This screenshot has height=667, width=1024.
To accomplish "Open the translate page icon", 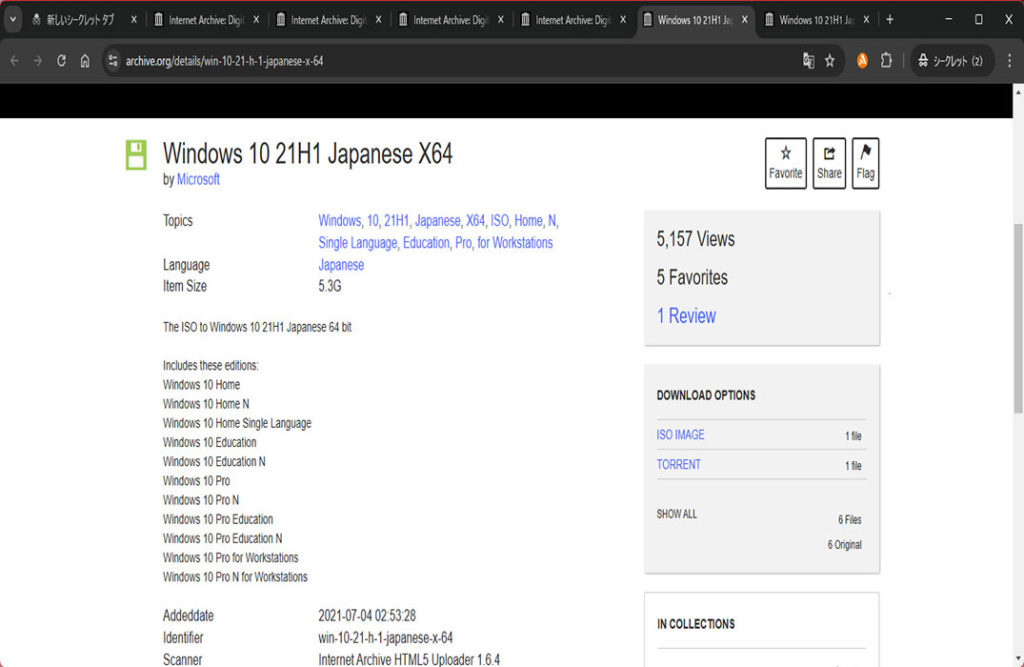I will [808, 61].
